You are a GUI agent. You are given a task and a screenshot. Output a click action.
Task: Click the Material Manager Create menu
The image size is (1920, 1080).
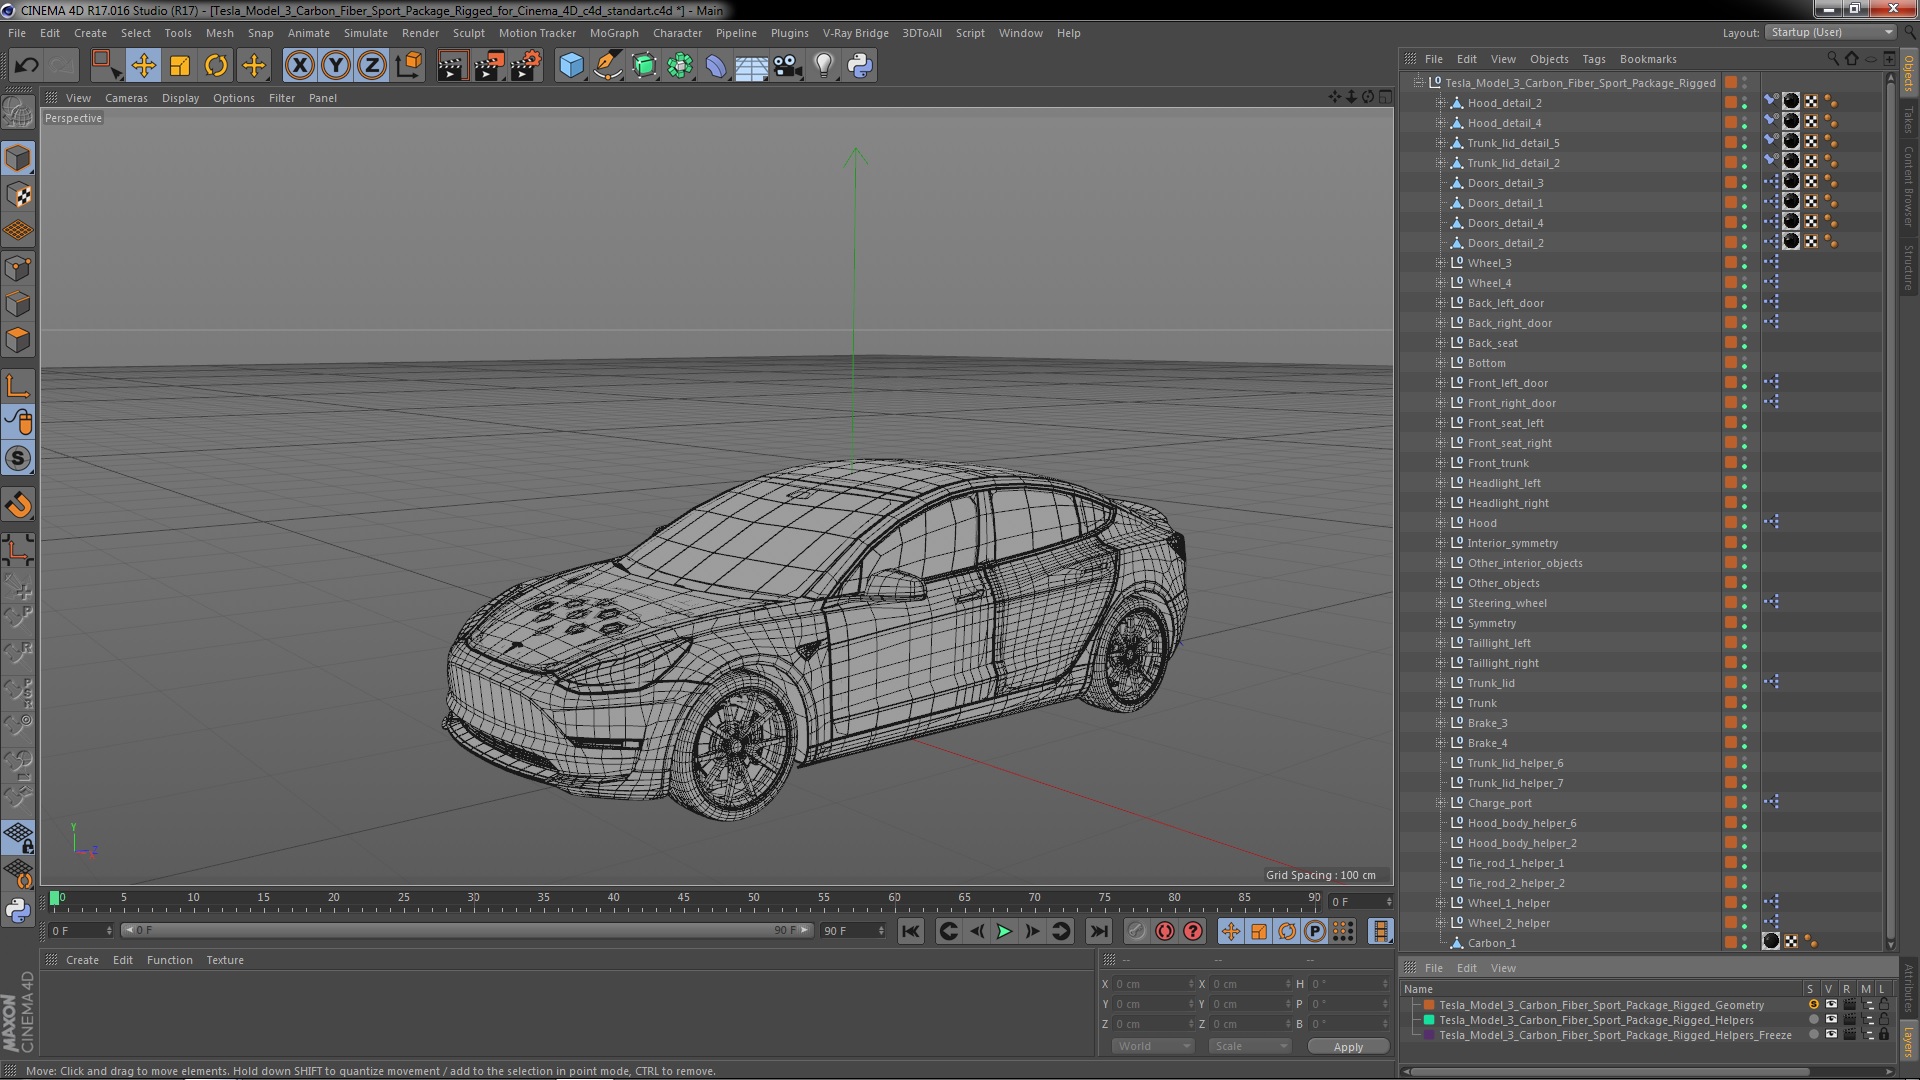click(x=82, y=960)
